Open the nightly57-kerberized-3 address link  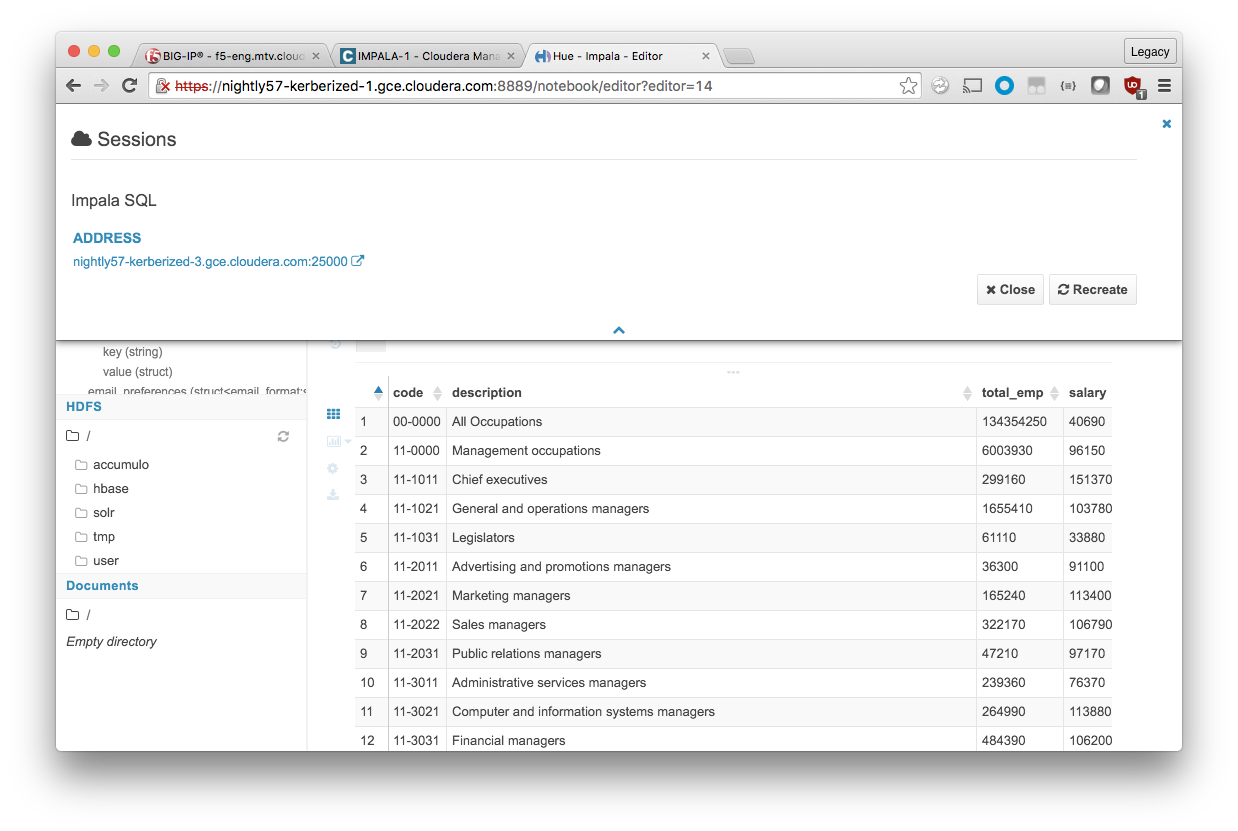pos(210,262)
